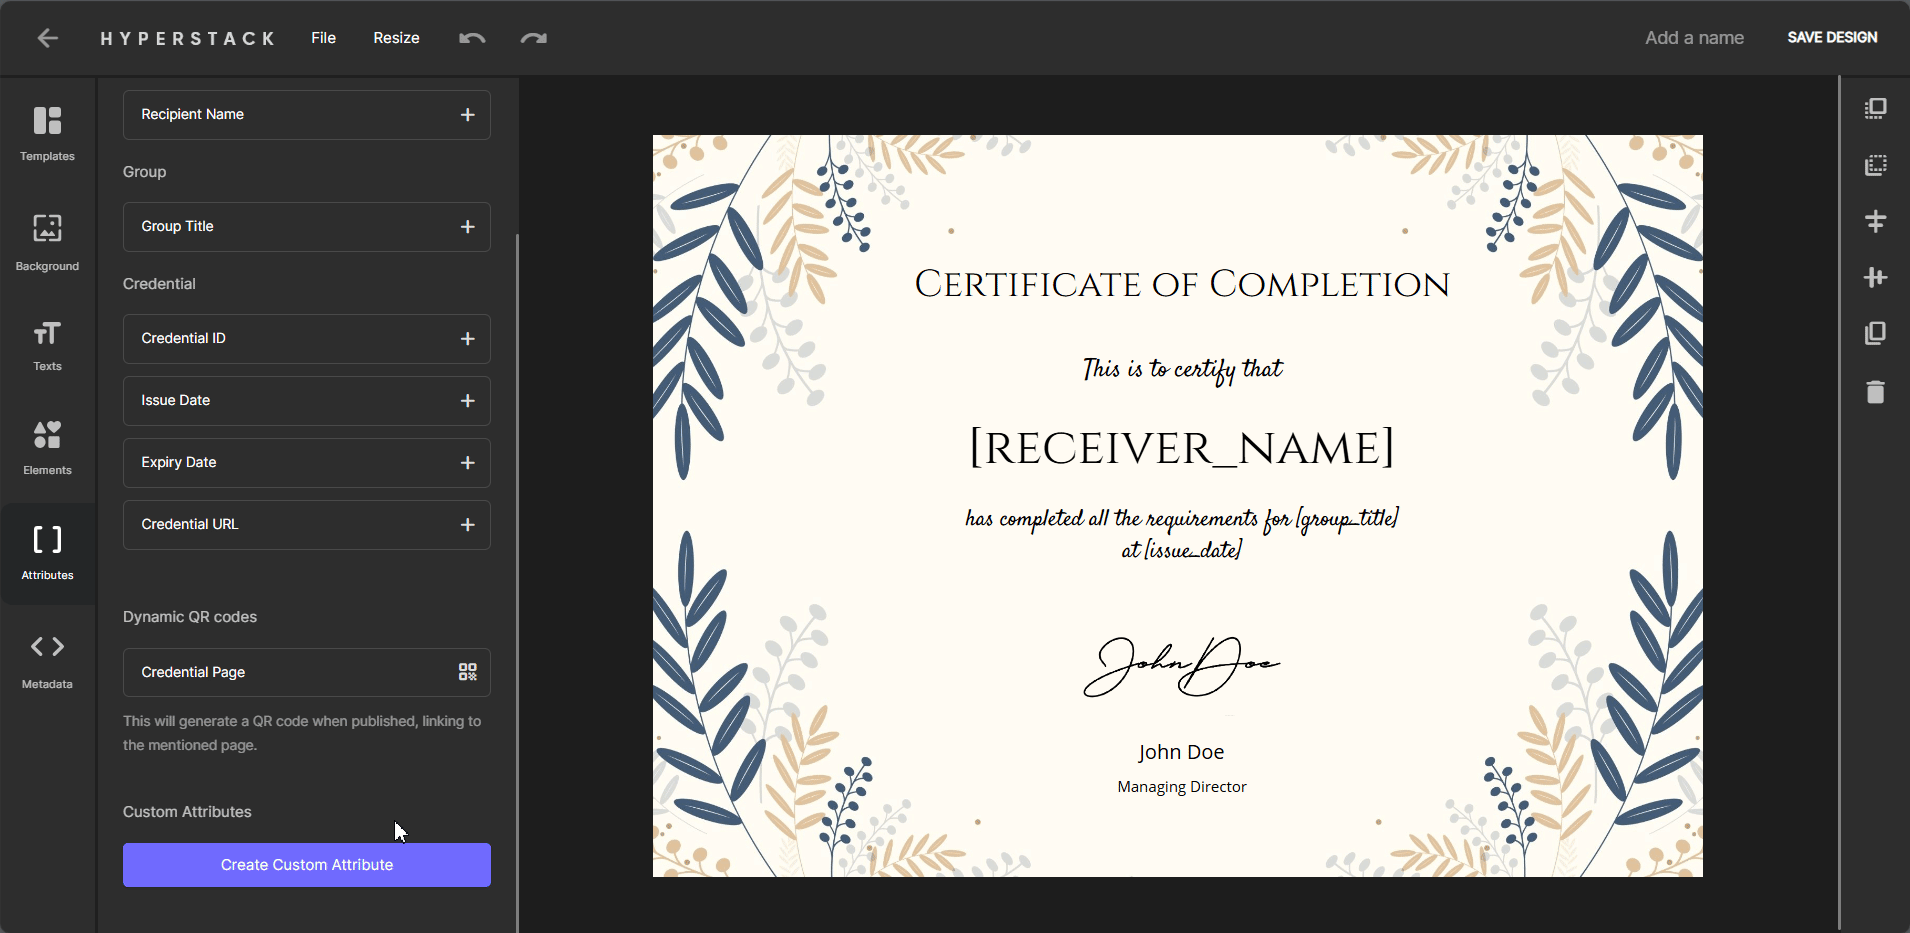The width and height of the screenshot is (1910, 933).
Task: Click the undo icon
Action: (472, 38)
